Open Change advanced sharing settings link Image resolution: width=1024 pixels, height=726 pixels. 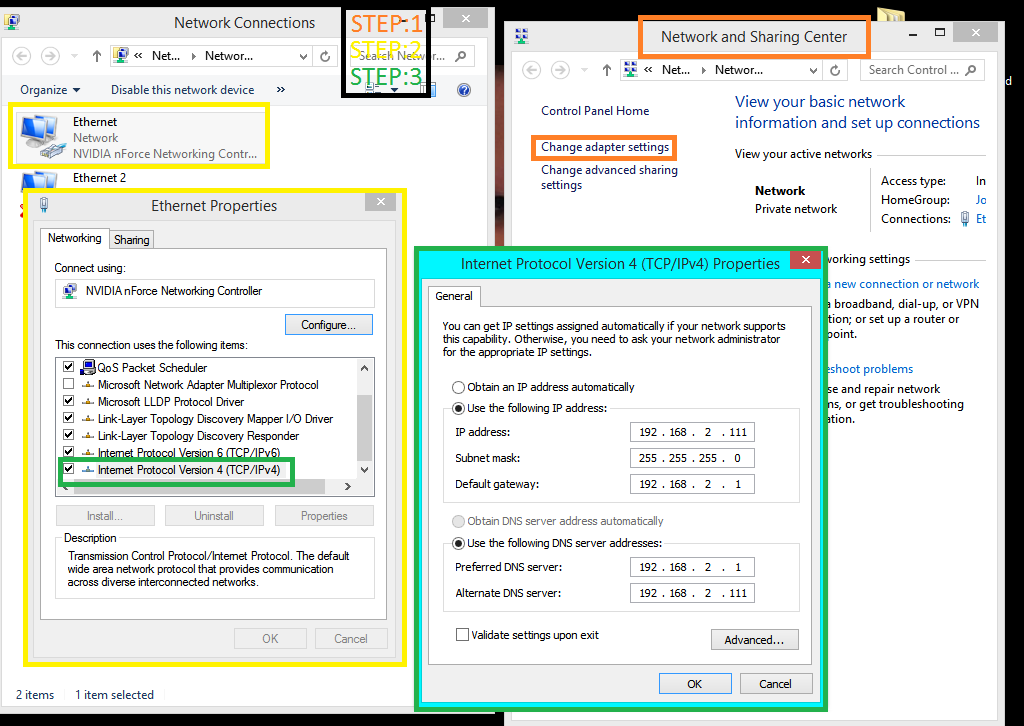point(609,177)
